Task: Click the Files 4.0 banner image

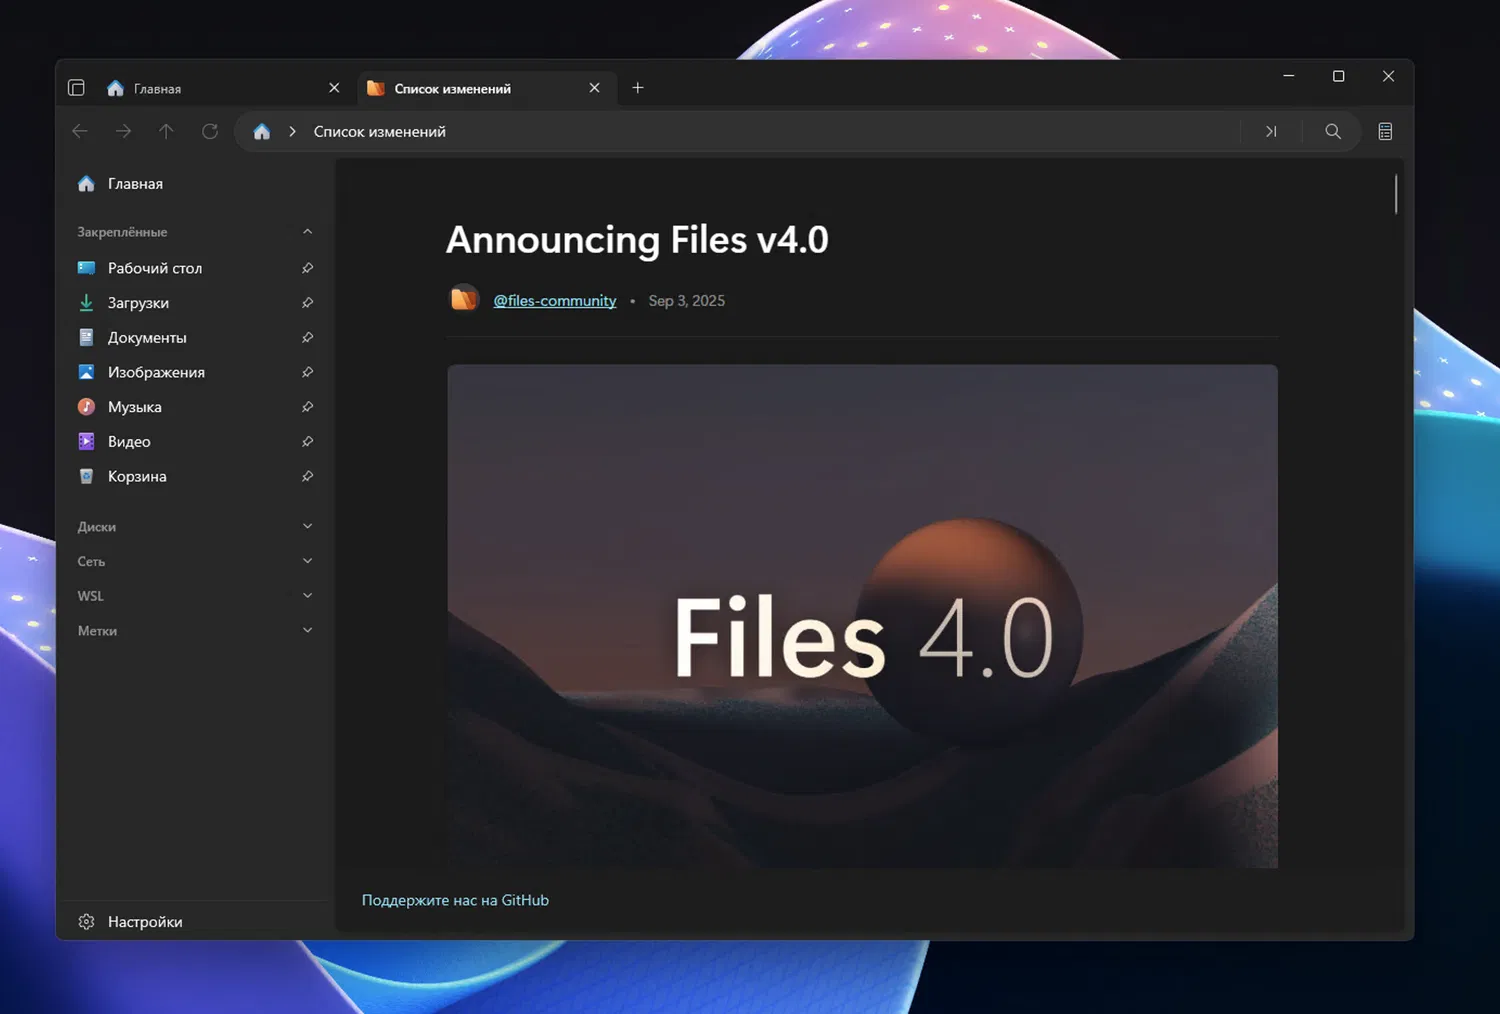Action: 862,616
